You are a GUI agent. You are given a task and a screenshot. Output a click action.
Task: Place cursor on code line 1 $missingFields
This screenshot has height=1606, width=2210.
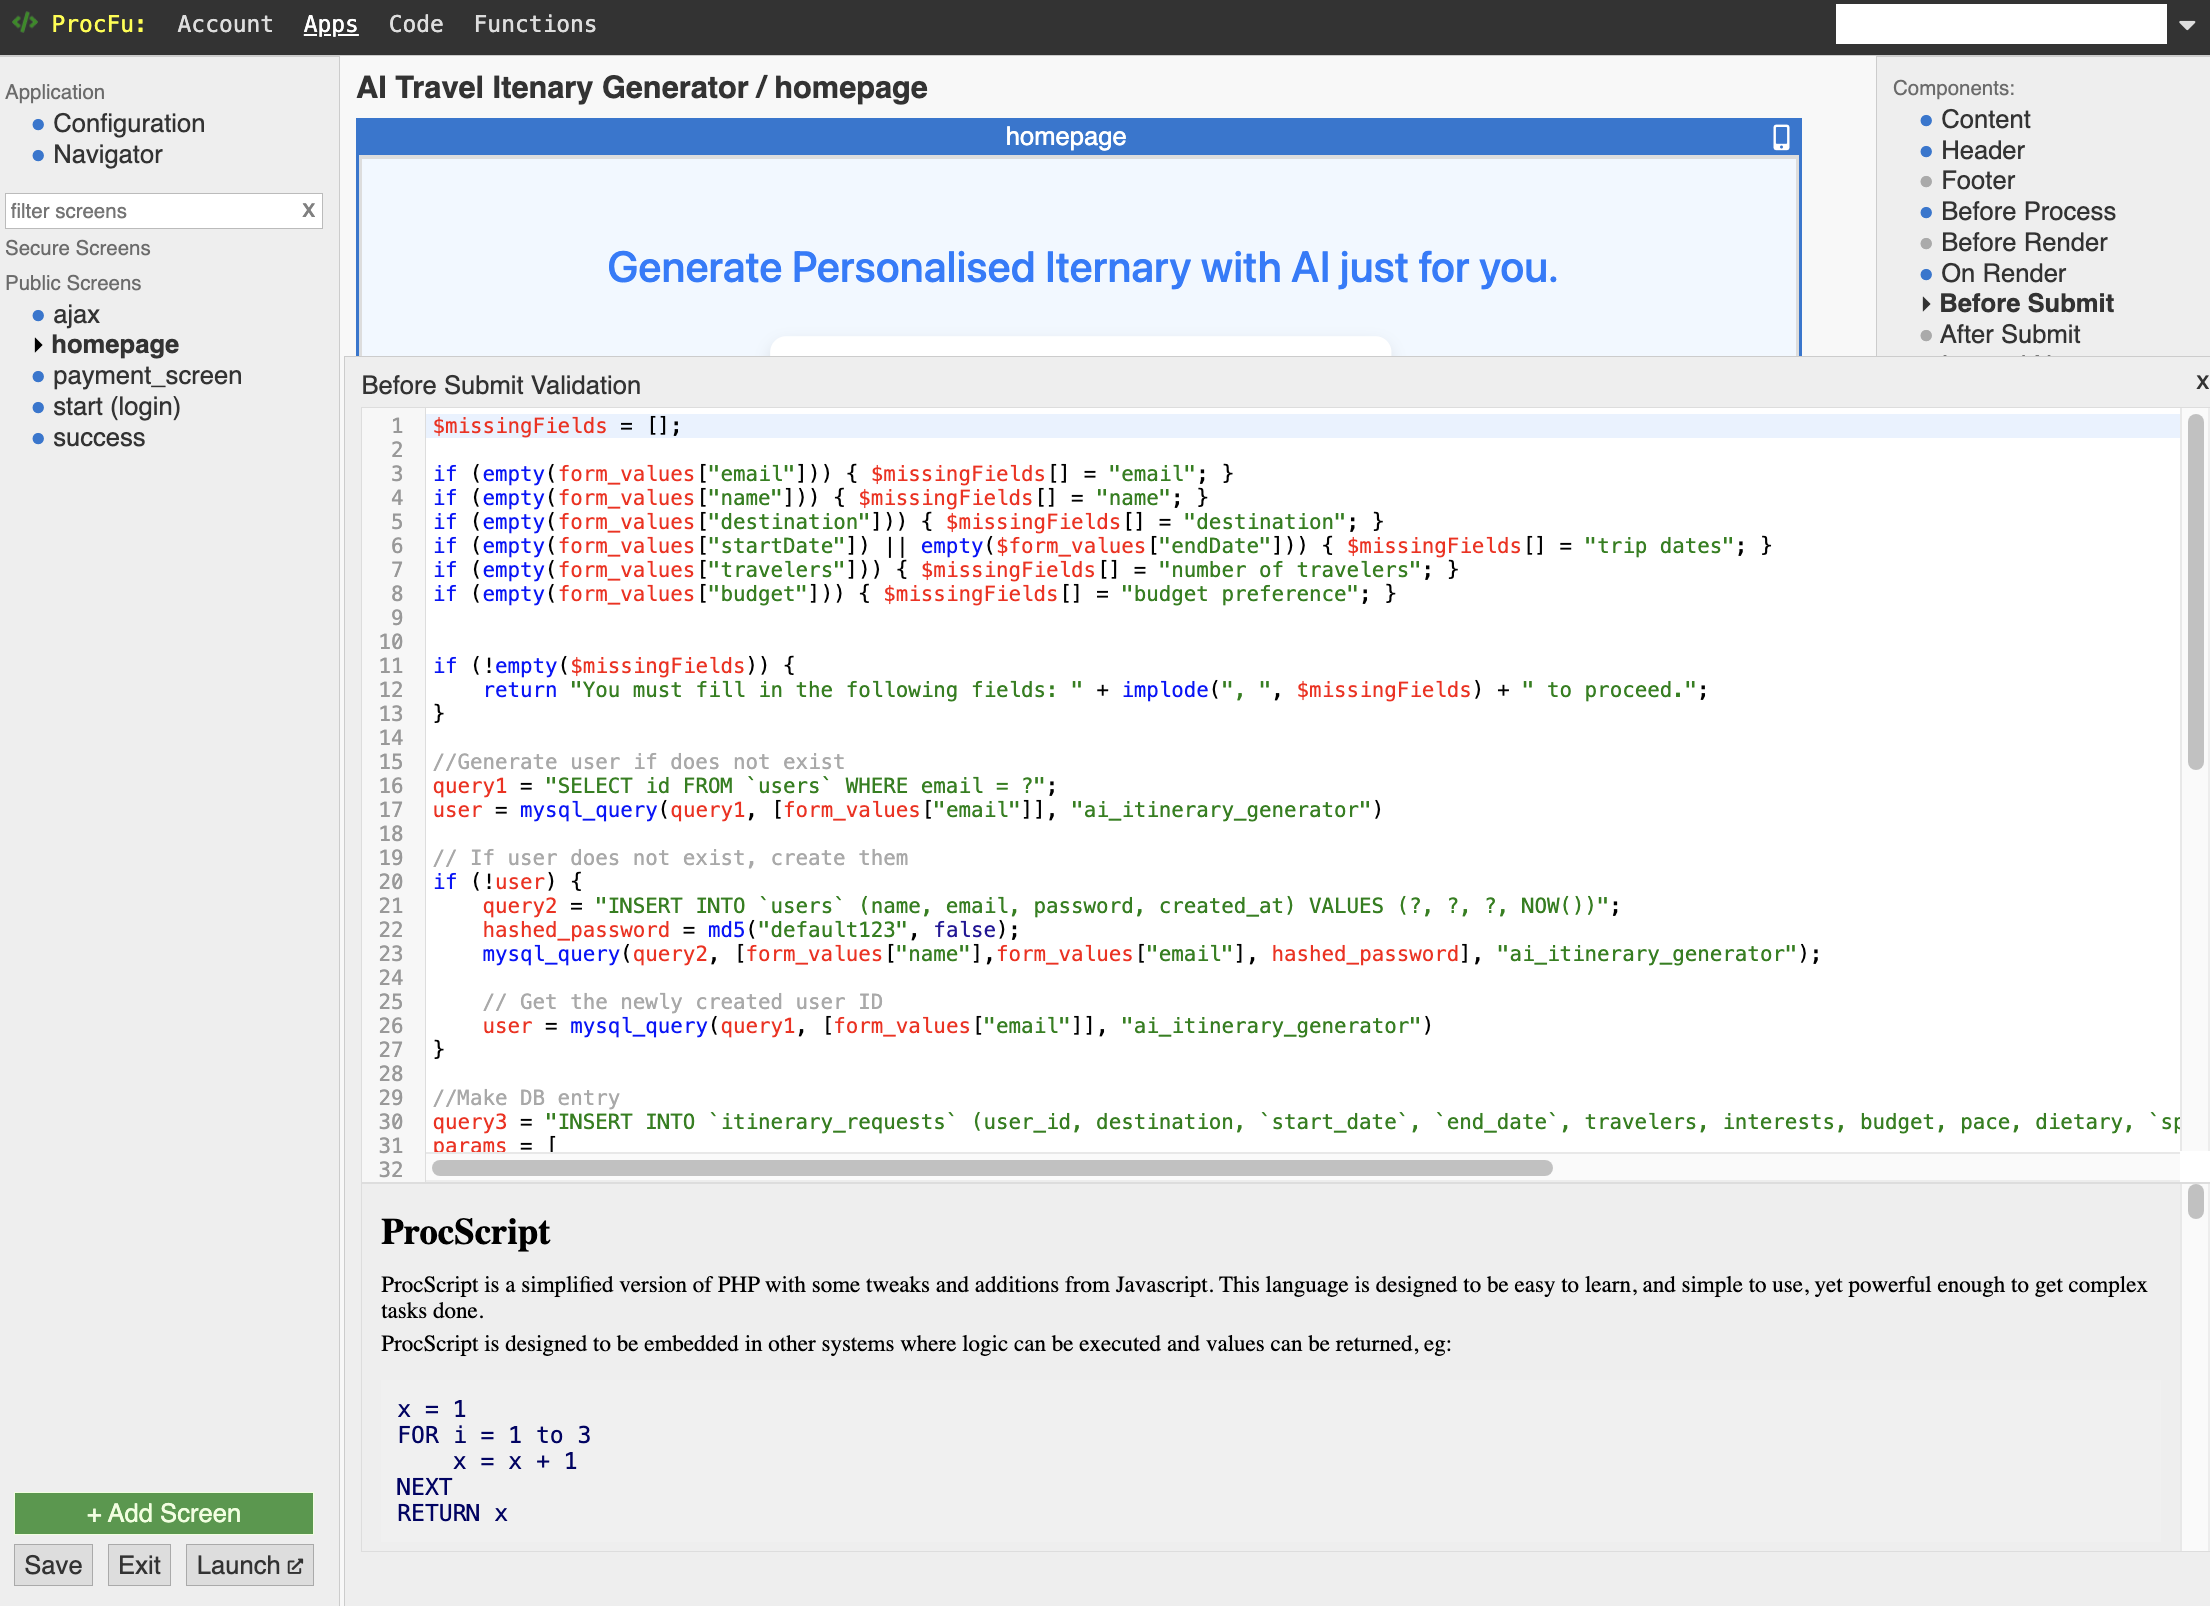(x=519, y=426)
